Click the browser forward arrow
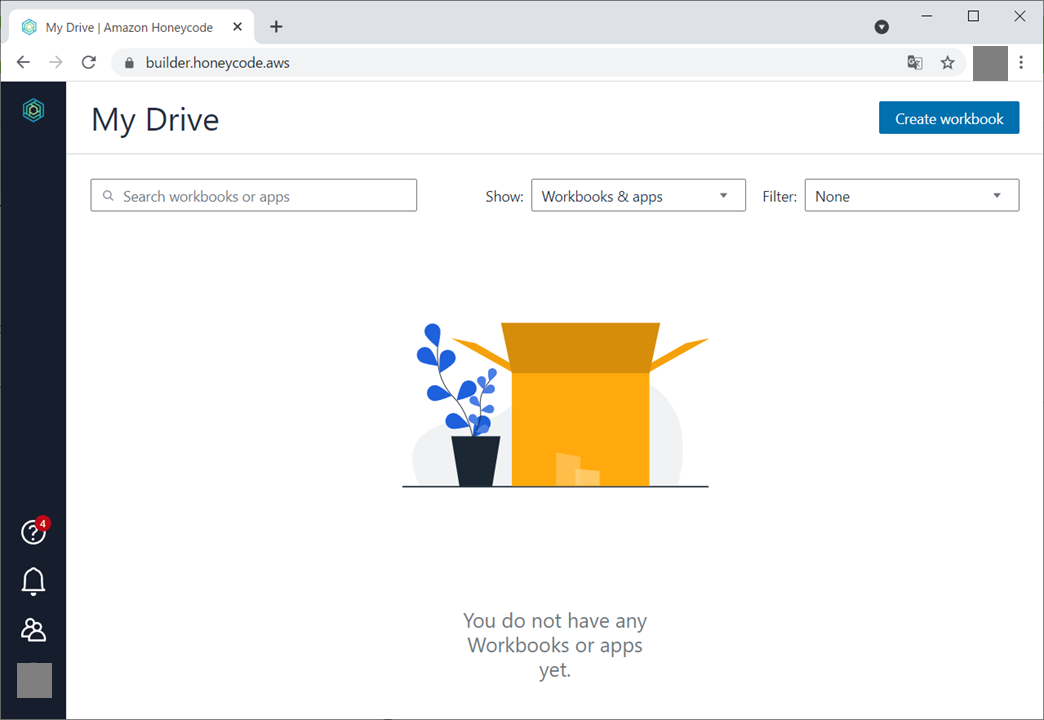 pyautogui.click(x=56, y=63)
